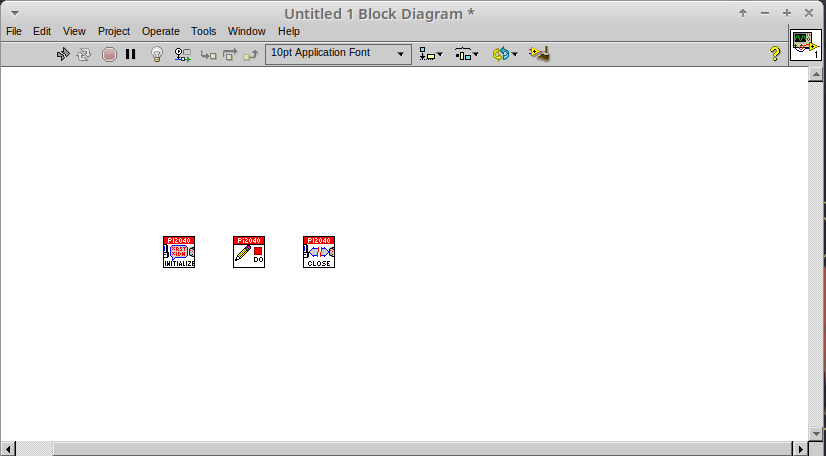Screen dimensions: 826x456
Task: Open the Align Objects dropdown
Action: pyautogui.click(x=430, y=54)
